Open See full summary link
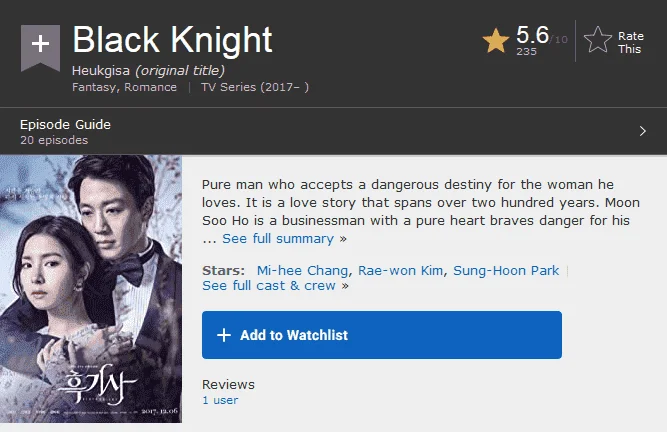The width and height of the screenshot is (667, 432). tap(278, 239)
